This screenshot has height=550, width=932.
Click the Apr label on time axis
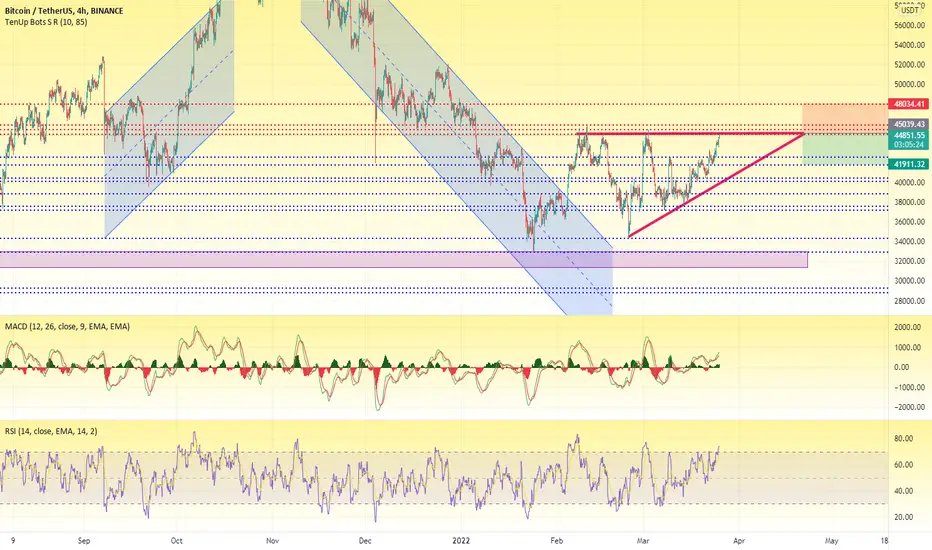tap(739, 540)
